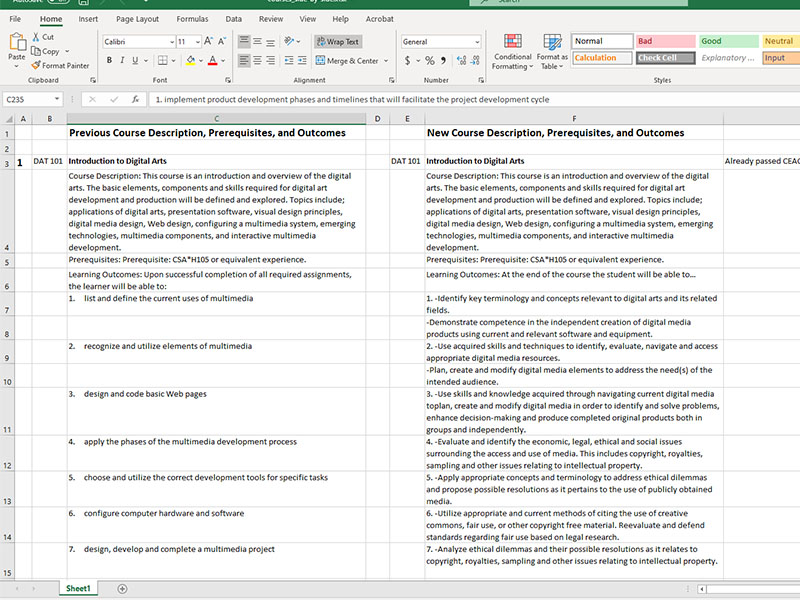
Task: Open Format as Table gallery
Action: pos(552,52)
